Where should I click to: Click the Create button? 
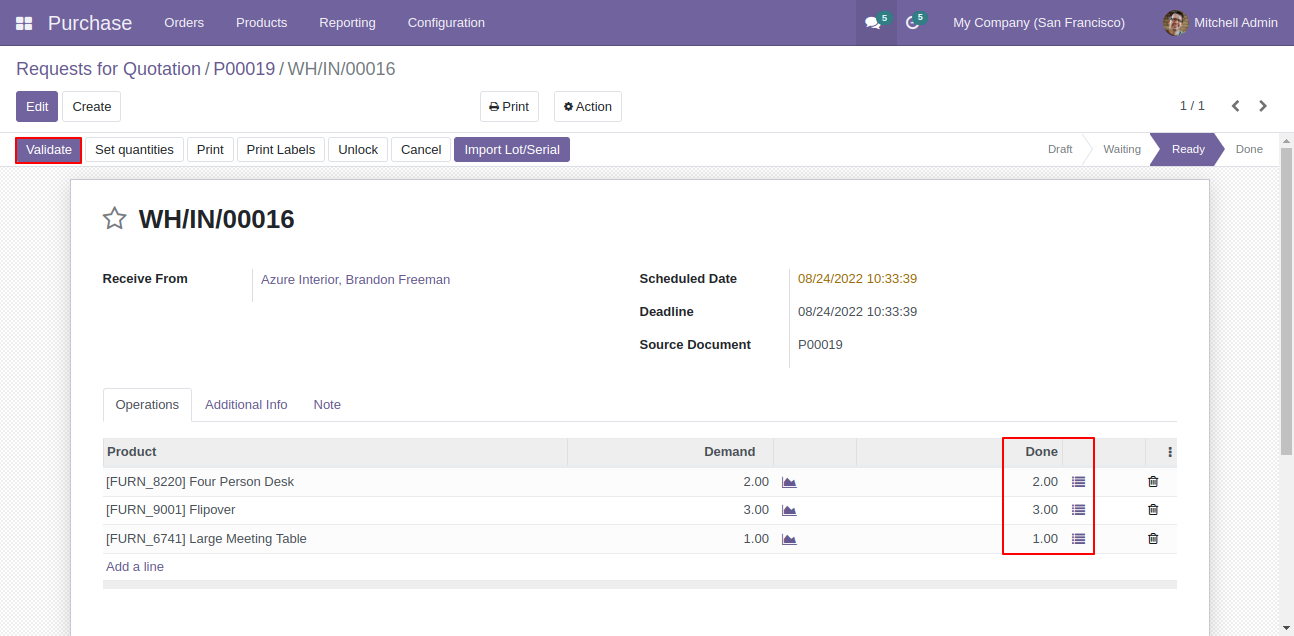click(92, 107)
